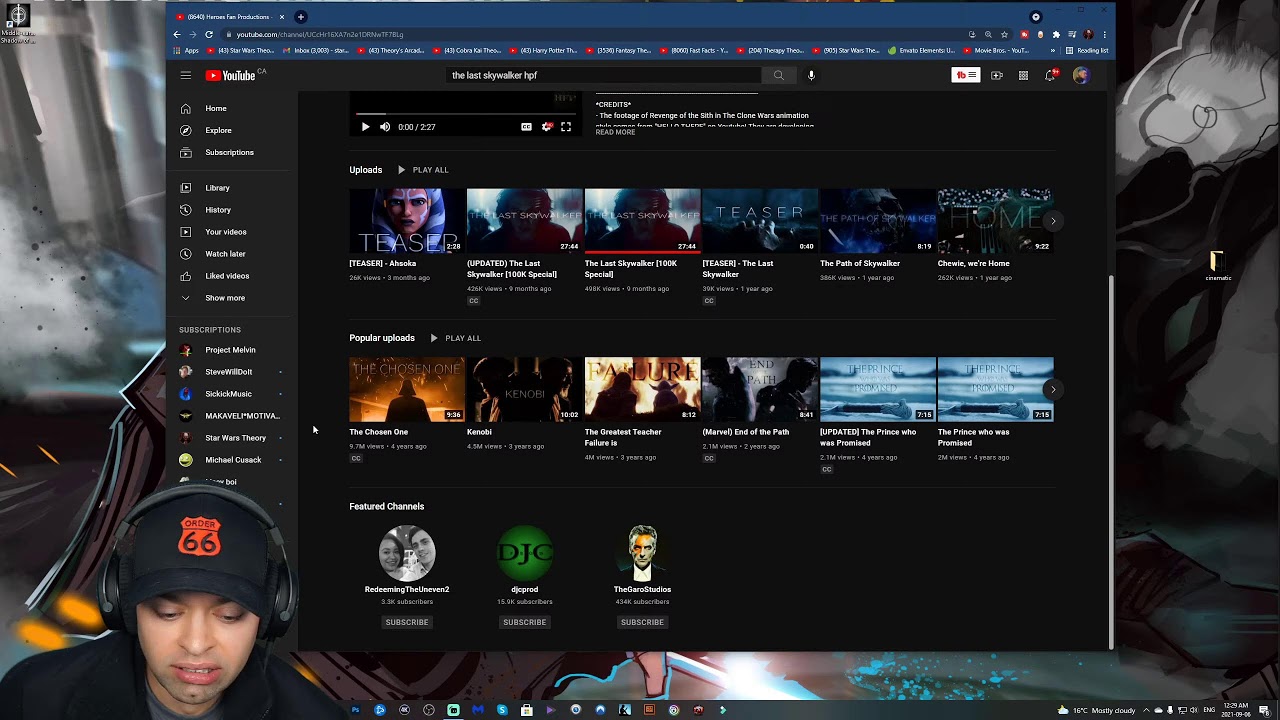Click the page vertical scrollbar

[x=1111, y=460]
